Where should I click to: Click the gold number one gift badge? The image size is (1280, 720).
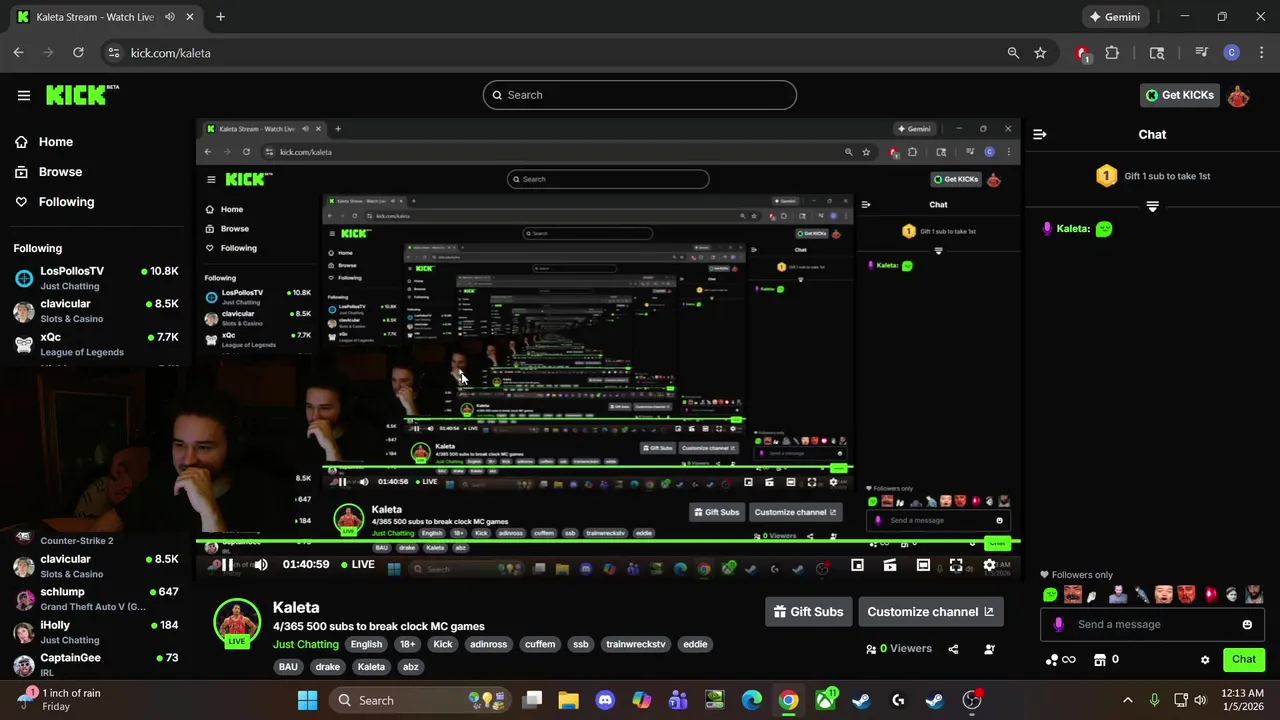click(x=1106, y=176)
